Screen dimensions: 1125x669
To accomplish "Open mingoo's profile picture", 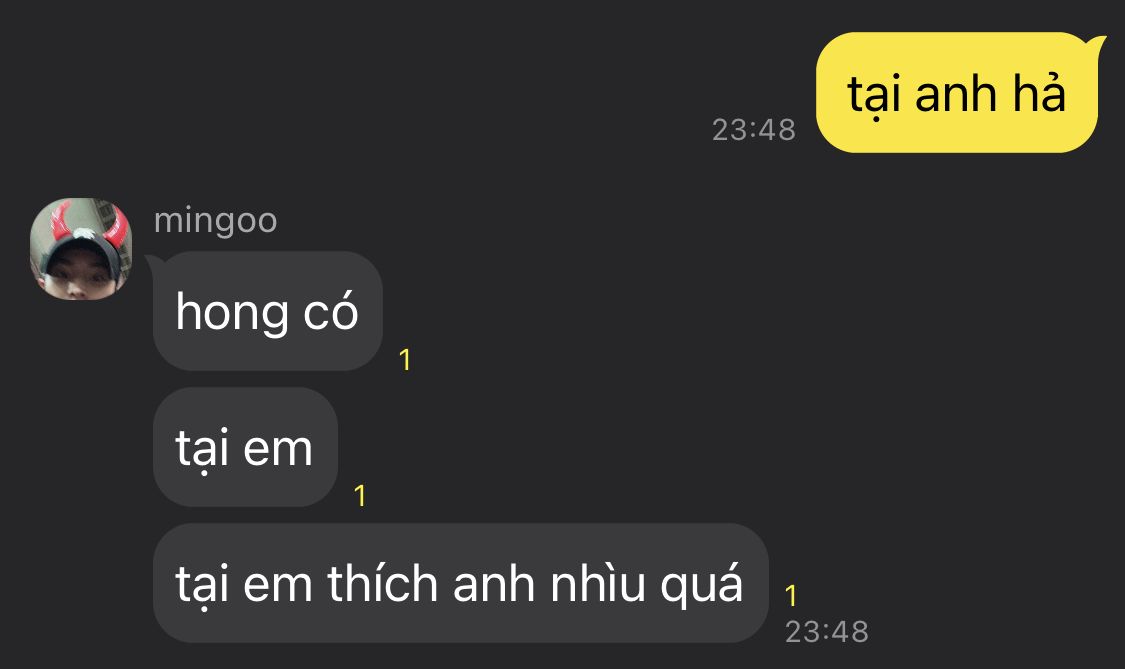I will click(81, 249).
